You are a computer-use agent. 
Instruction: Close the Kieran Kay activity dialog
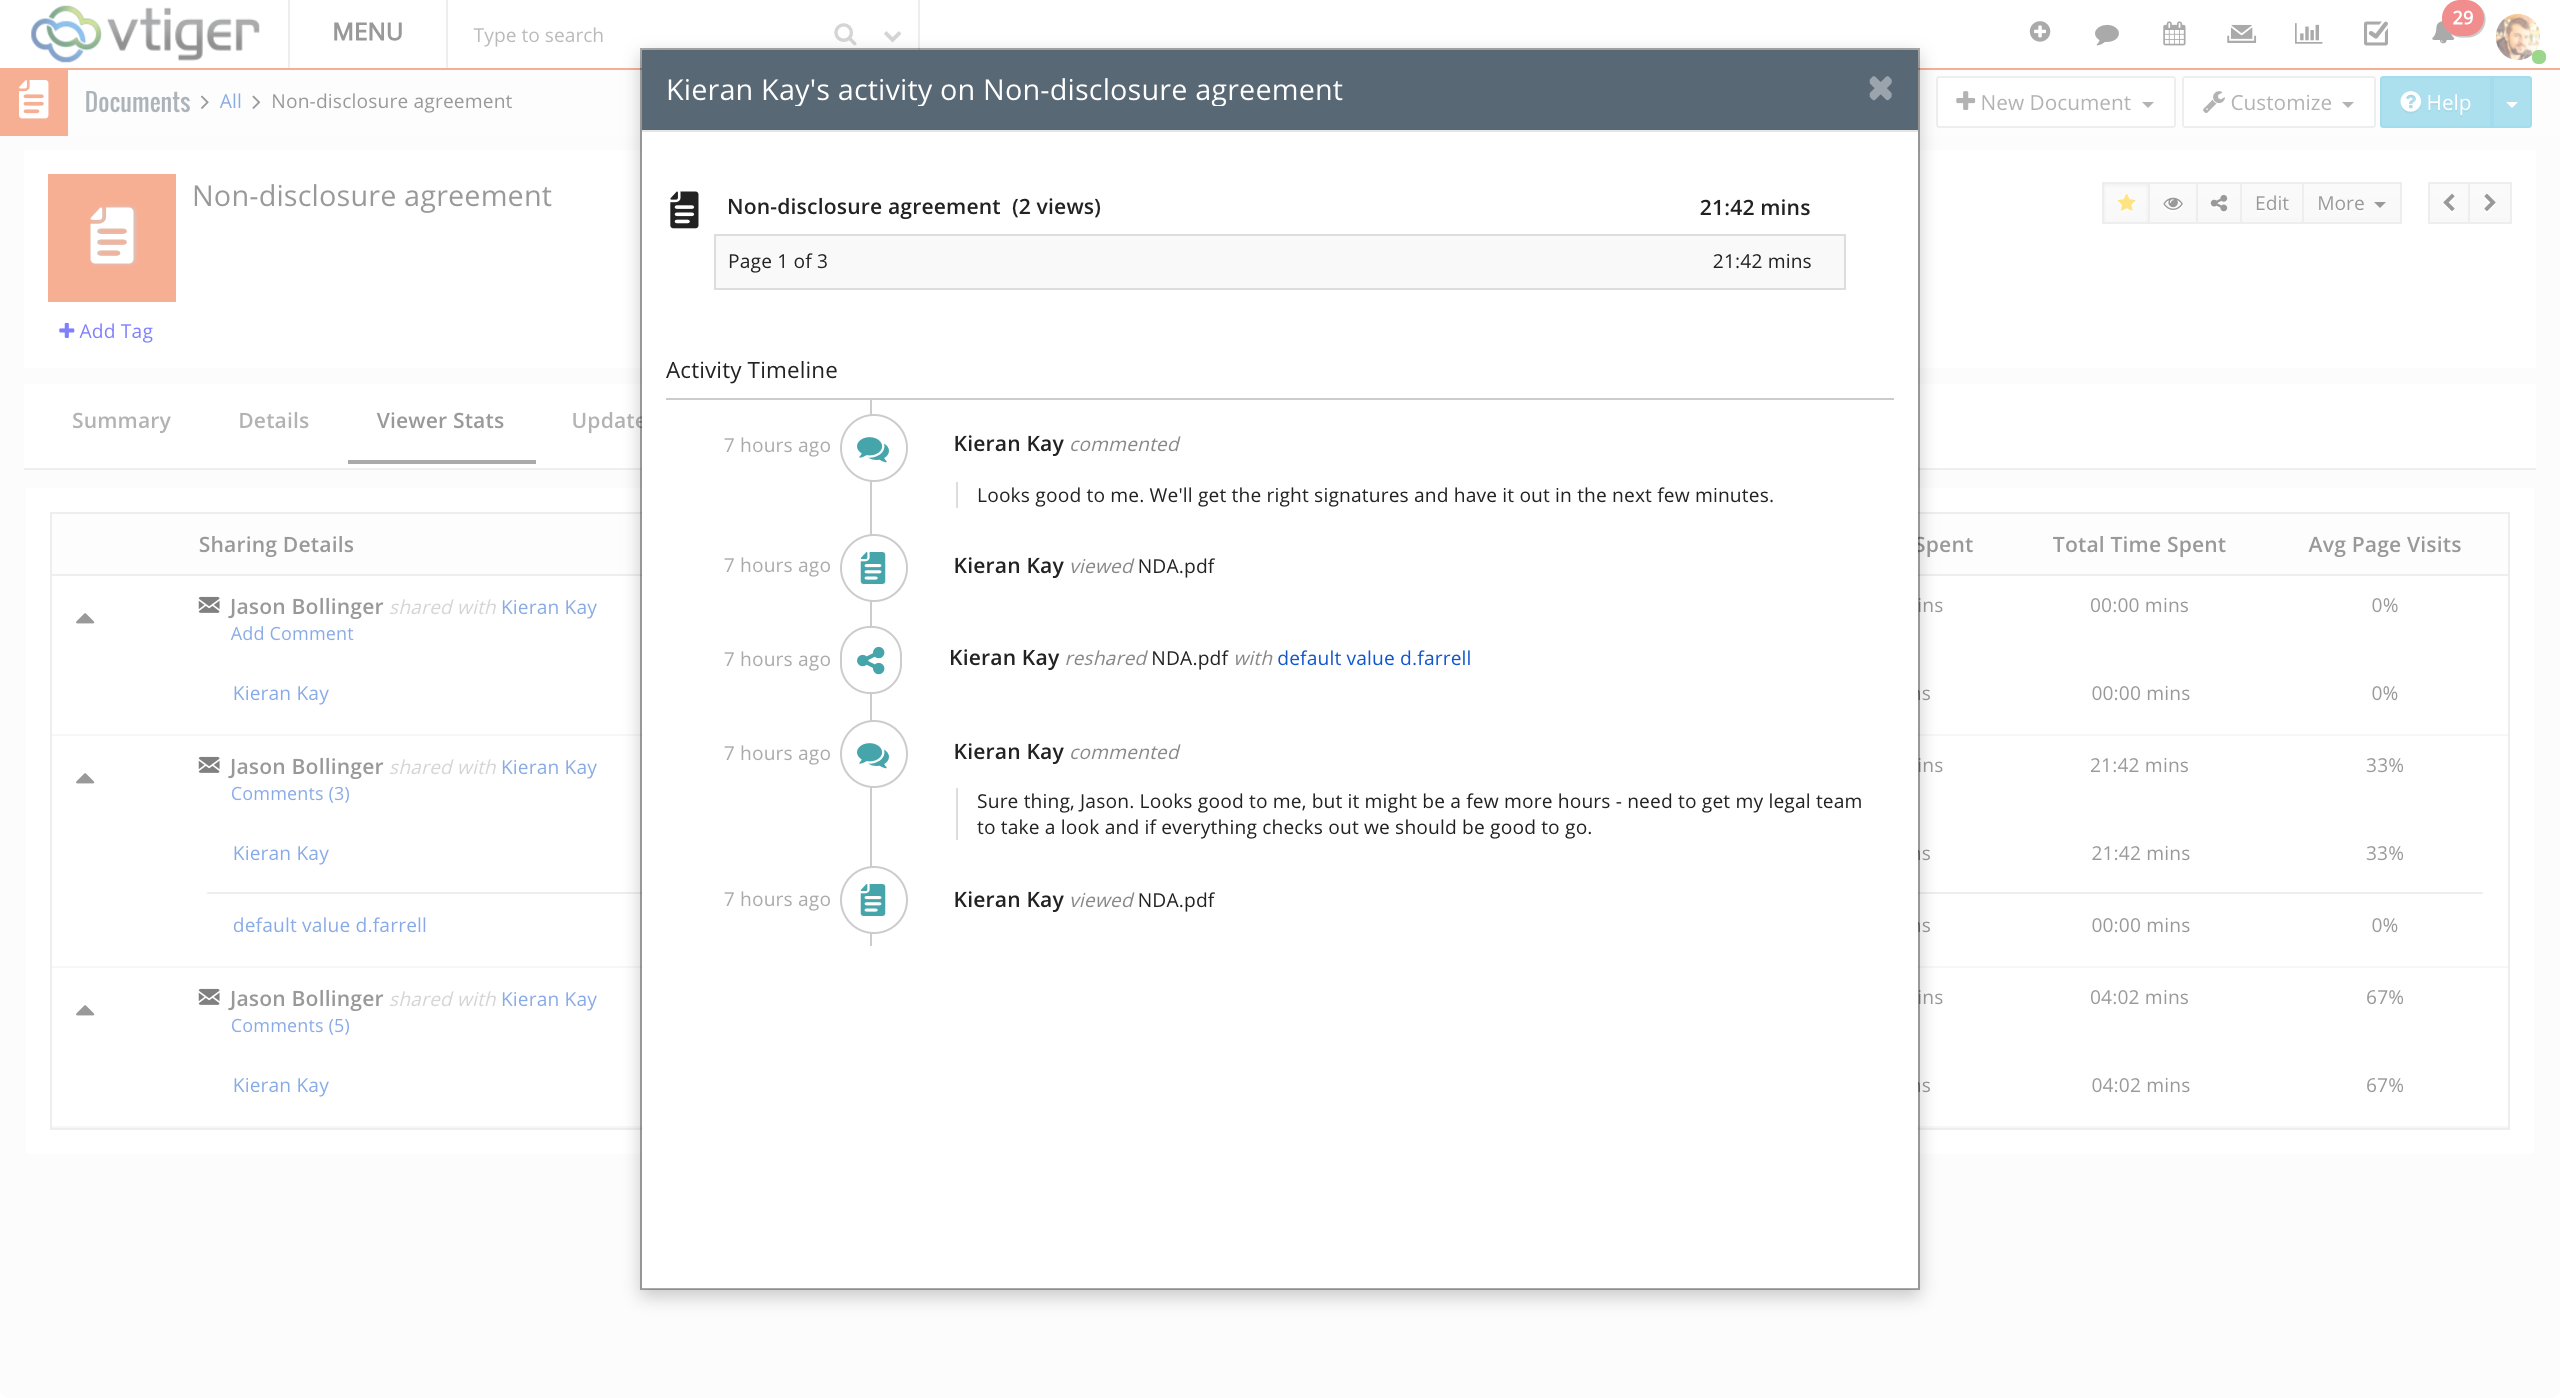[1880, 89]
